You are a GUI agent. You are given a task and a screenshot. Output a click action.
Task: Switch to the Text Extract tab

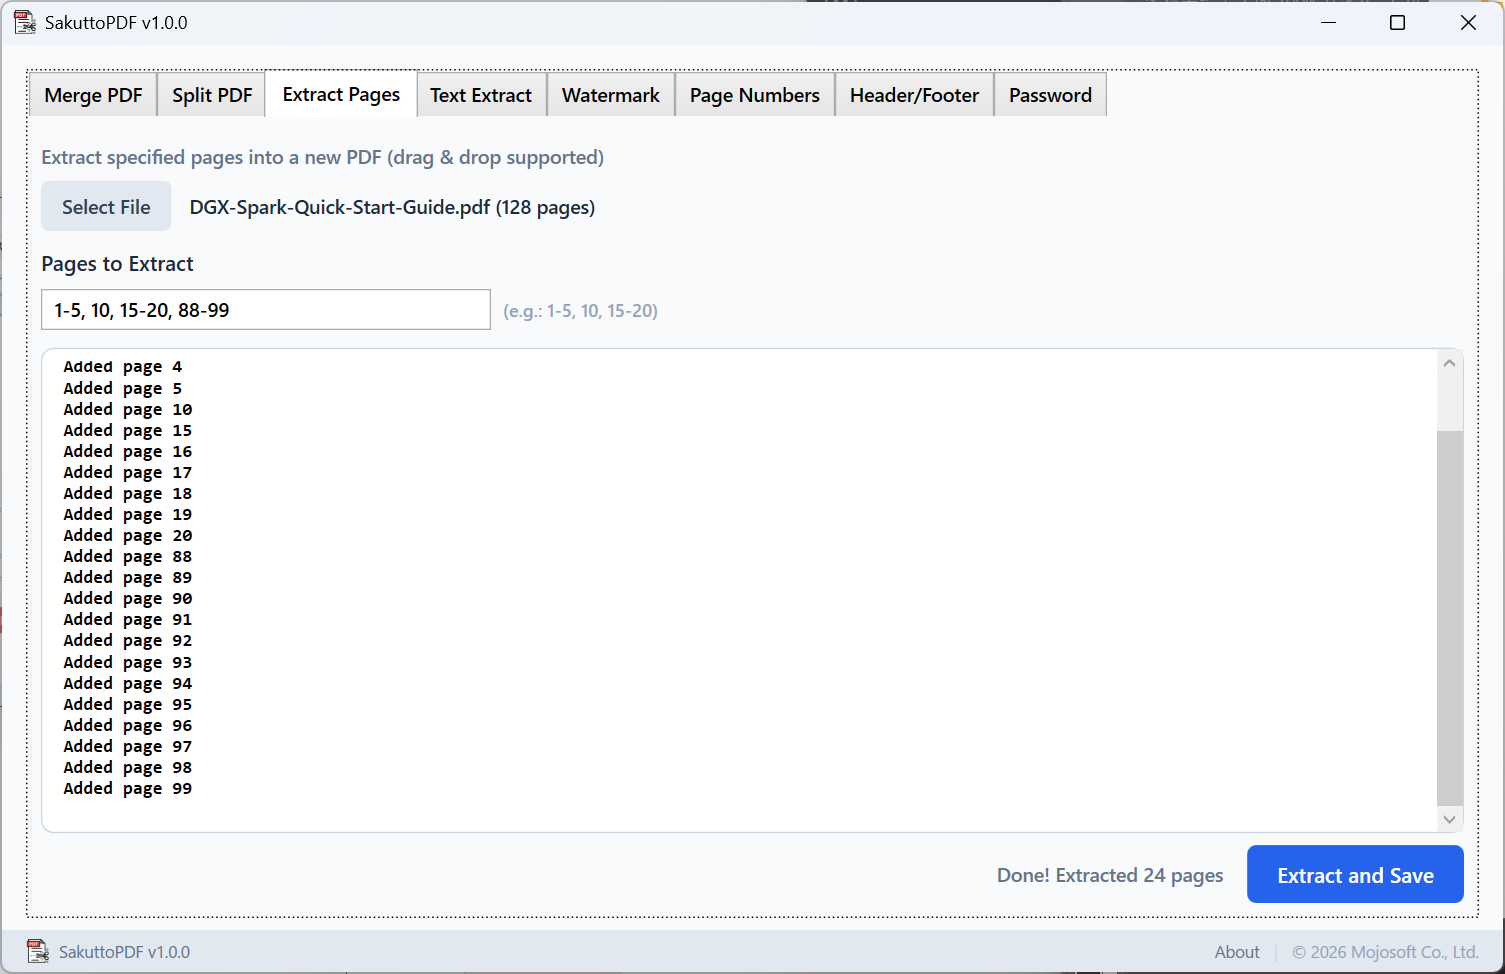481,94
